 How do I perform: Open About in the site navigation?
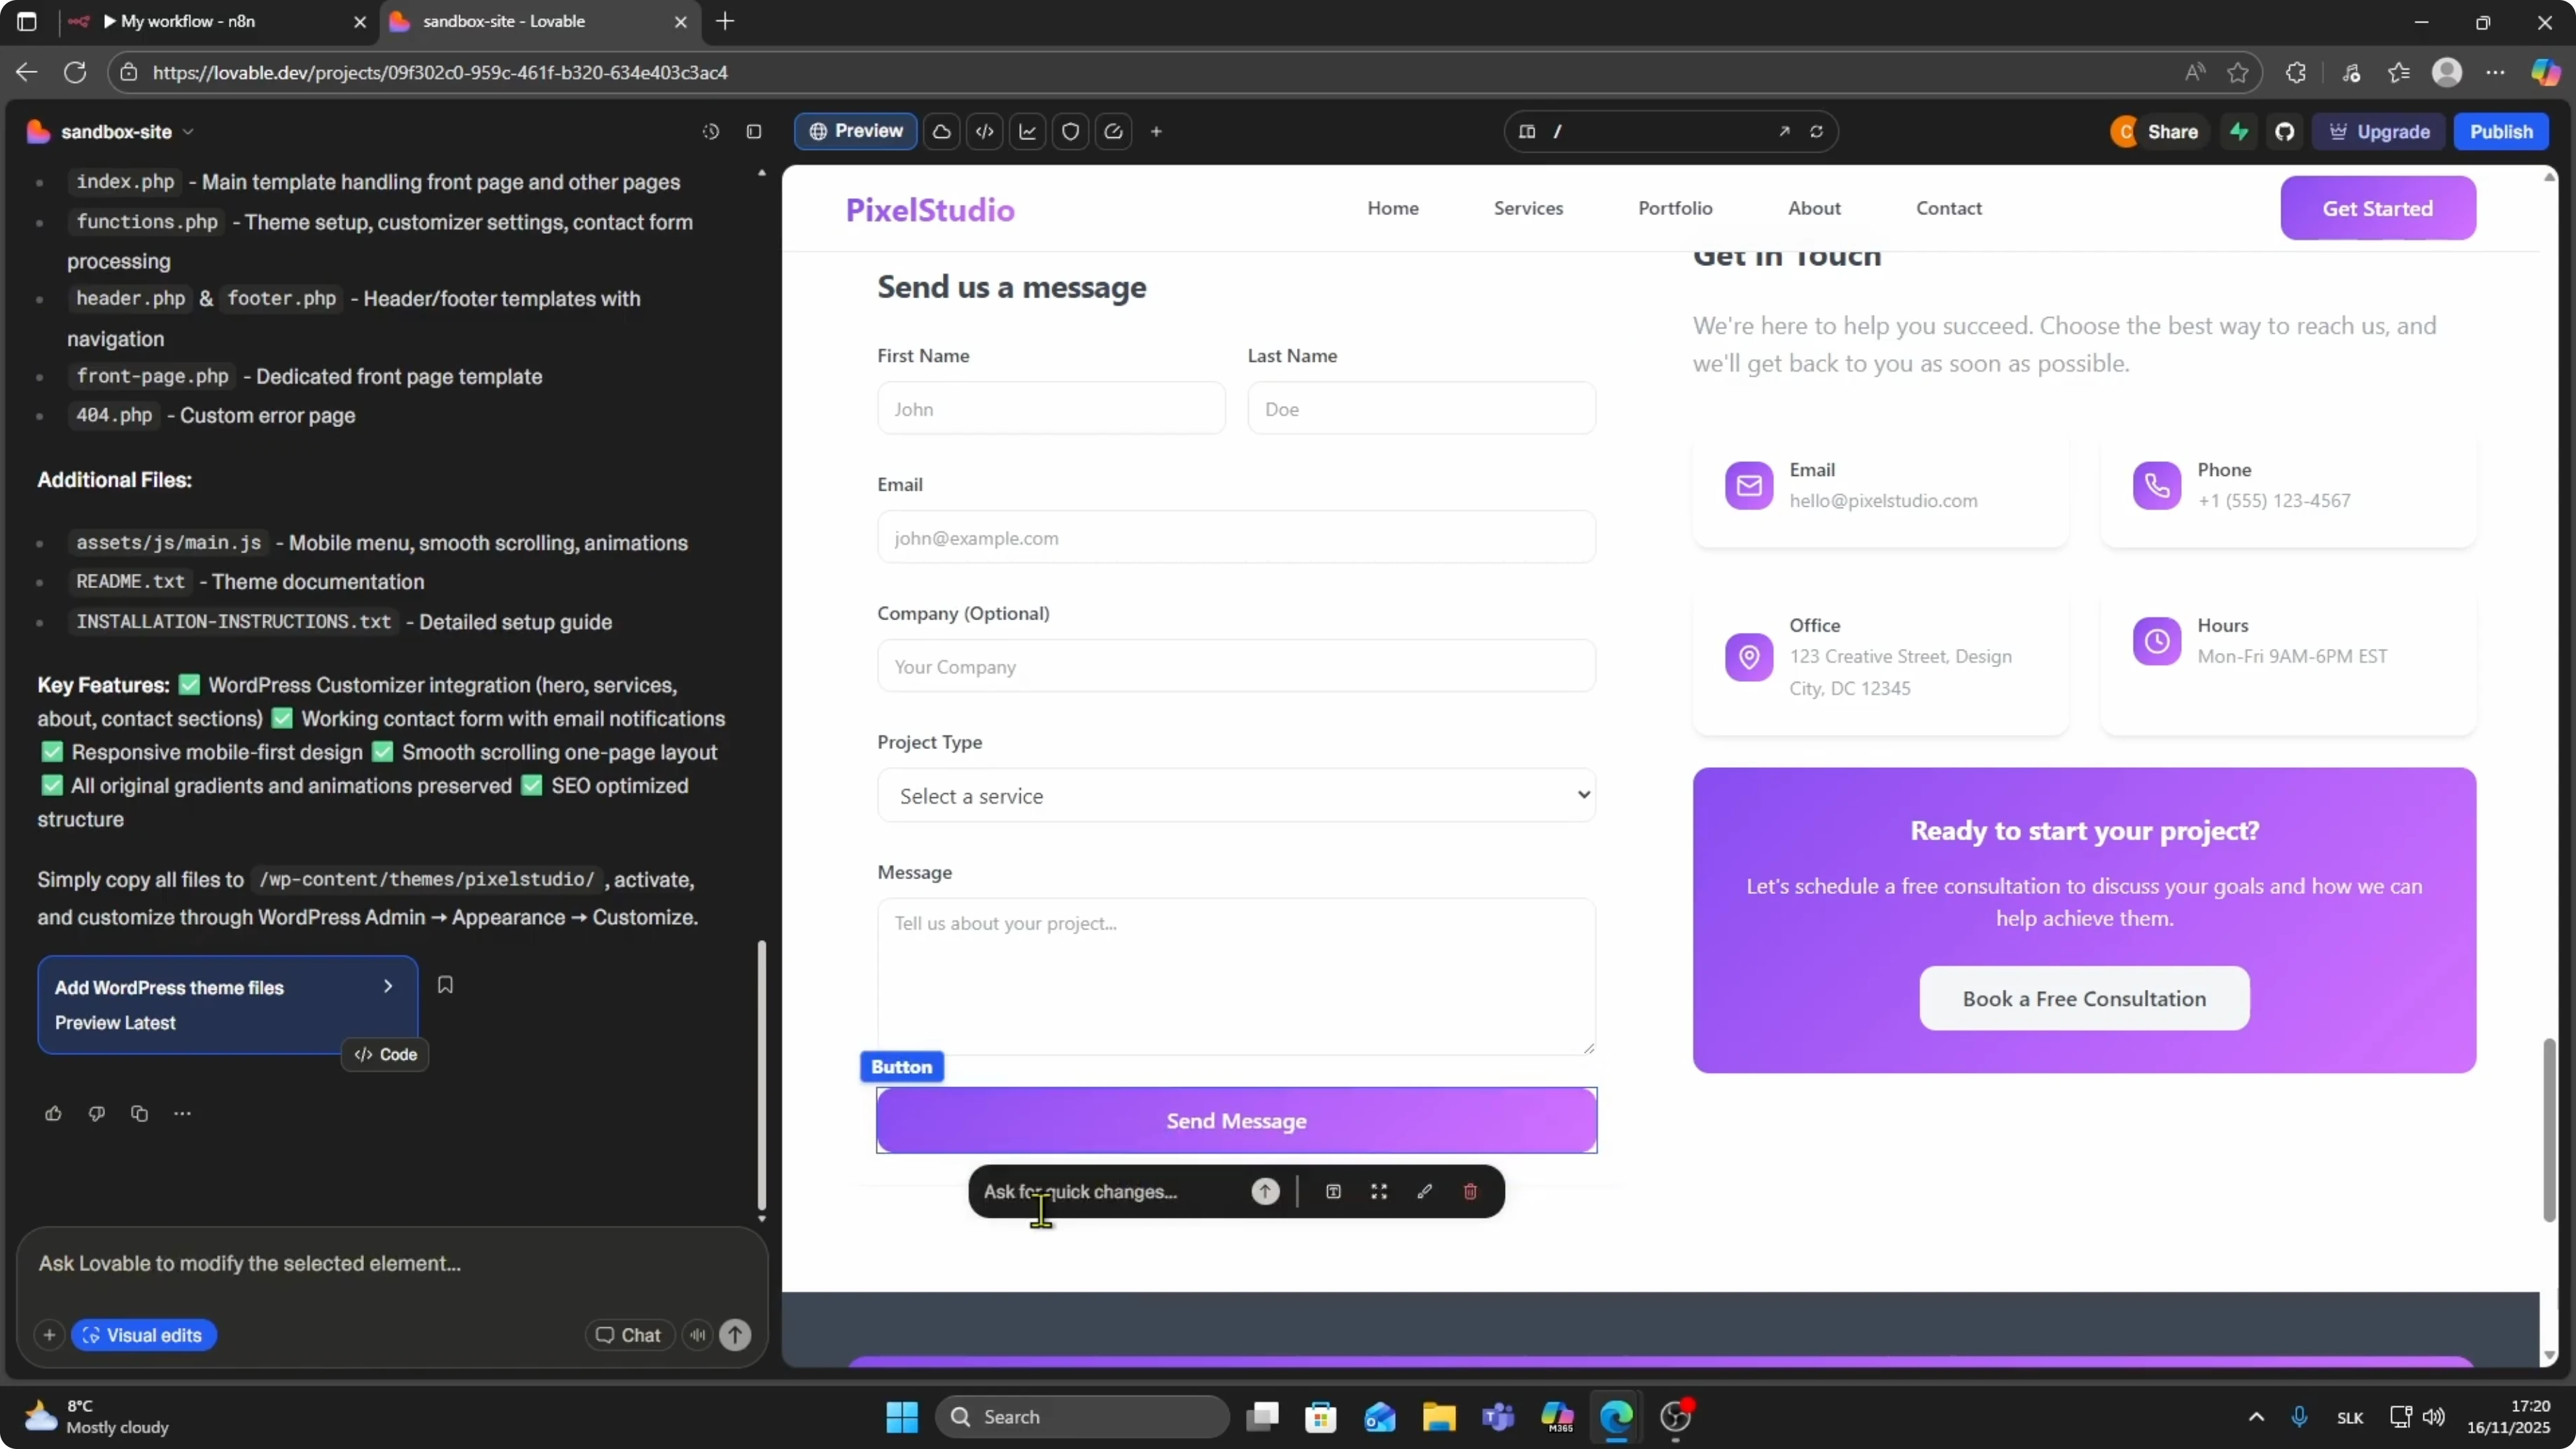(1814, 208)
